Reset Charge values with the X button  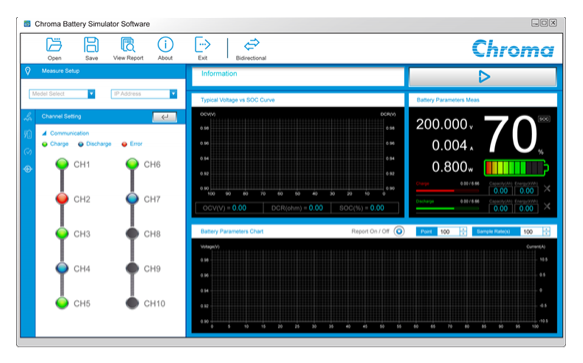(x=547, y=189)
